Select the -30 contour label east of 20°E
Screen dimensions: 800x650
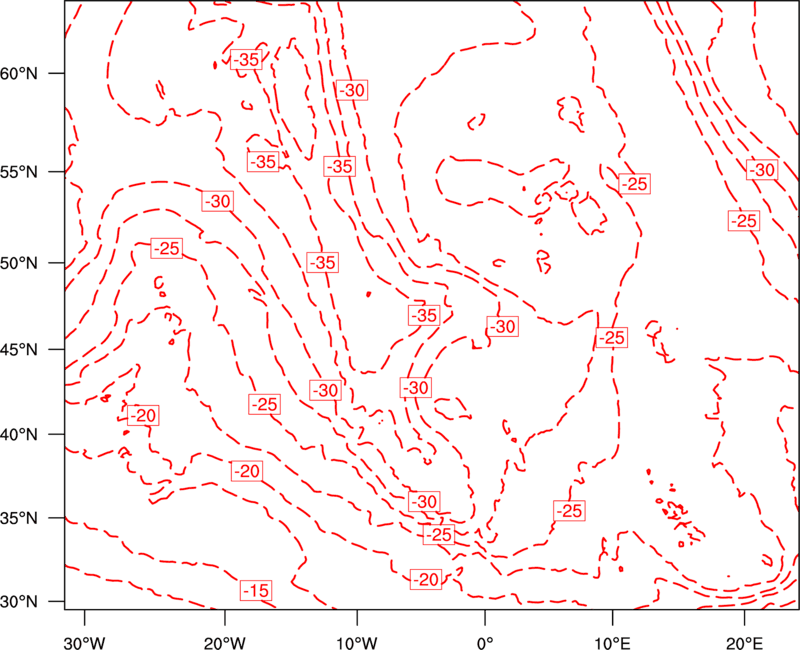(x=762, y=169)
